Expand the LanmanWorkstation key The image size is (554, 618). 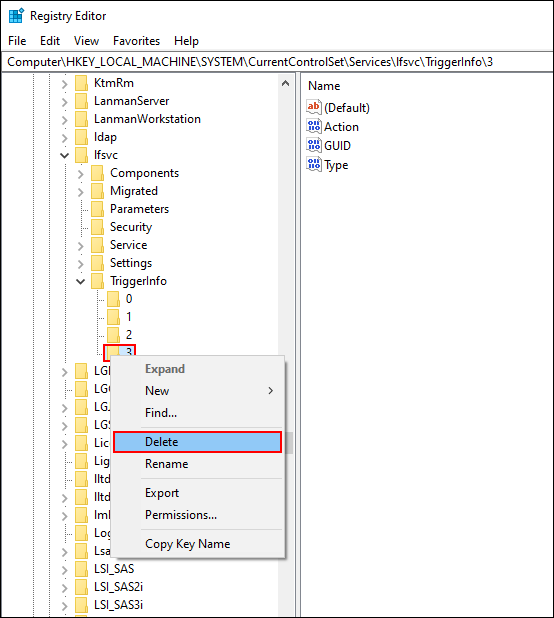pyautogui.click(x=65, y=120)
